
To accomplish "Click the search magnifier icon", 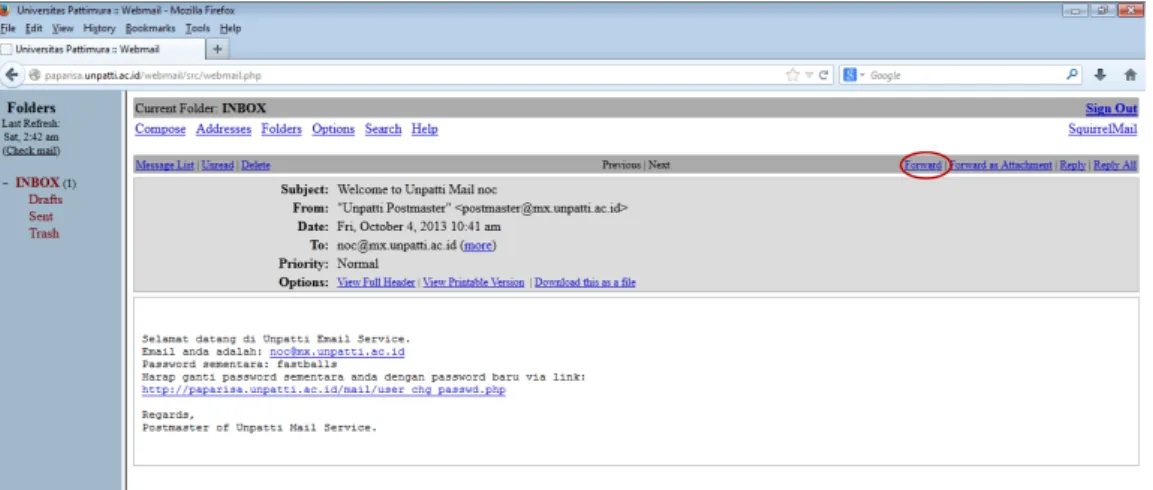I will pyautogui.click(x=1073, y=74).
